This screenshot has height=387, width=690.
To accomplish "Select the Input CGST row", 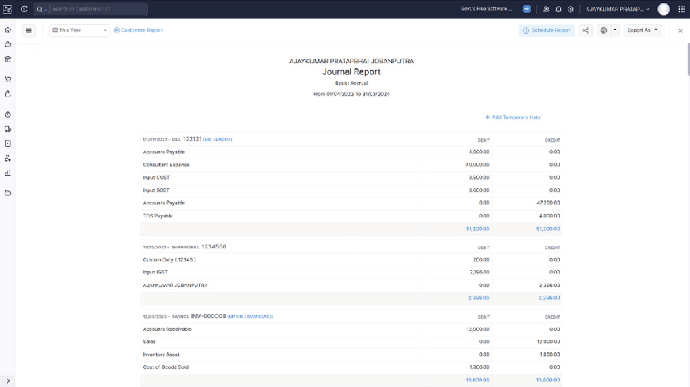I will point(351,177).
